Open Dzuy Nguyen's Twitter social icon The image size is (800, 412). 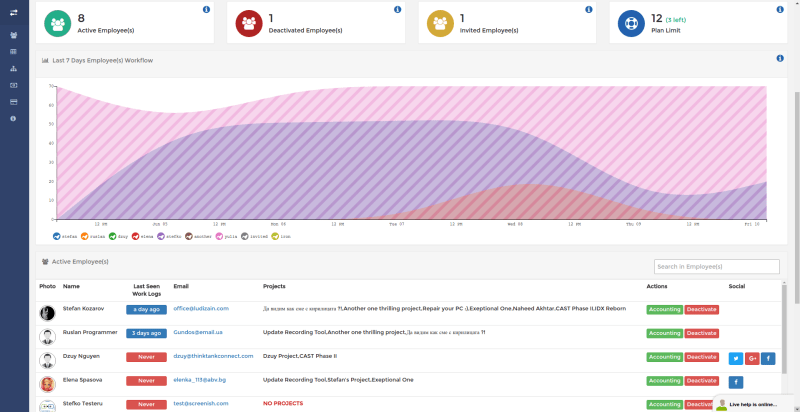(736, 358)
